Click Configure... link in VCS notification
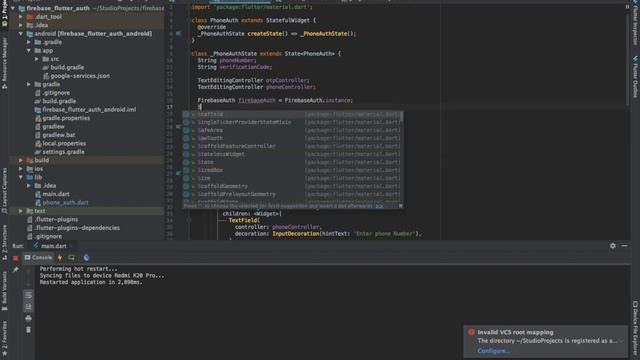 click(x=493, y=351)
